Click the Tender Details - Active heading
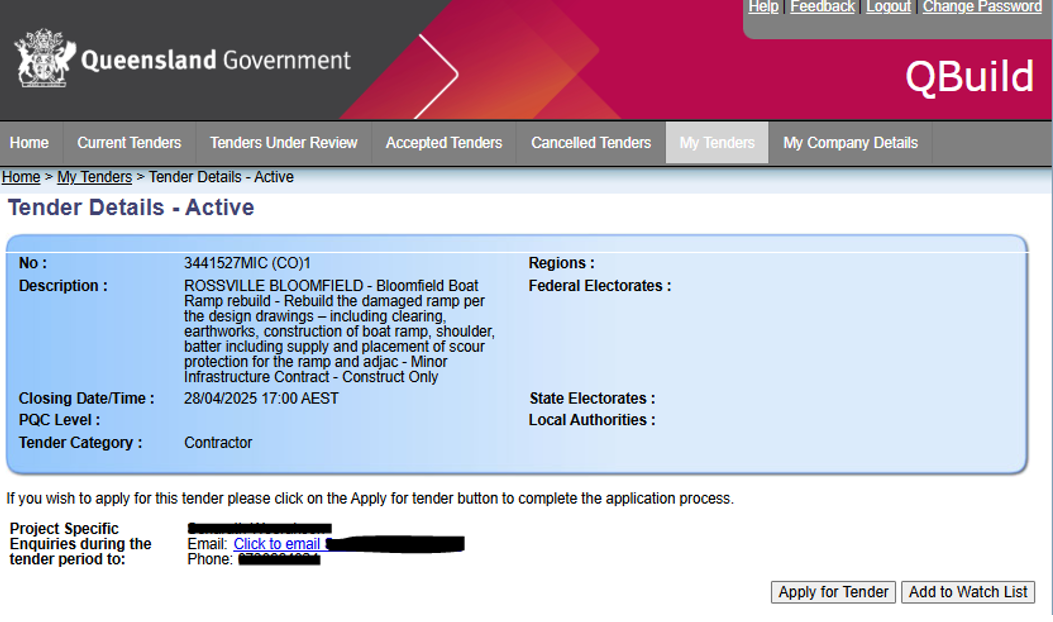The height and width of the screenshot is (622, 1053). click(131, 208)
